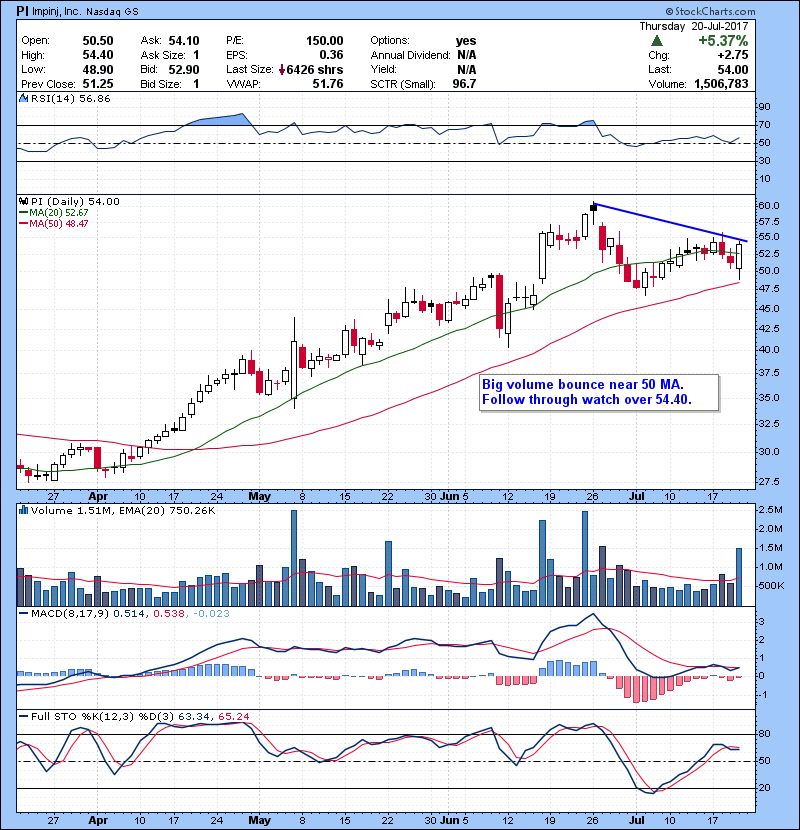The height and width of the screenshot is (830, 800).
Task: Click the 2.5M volume axis label
Action: click(x=770, y=510)
